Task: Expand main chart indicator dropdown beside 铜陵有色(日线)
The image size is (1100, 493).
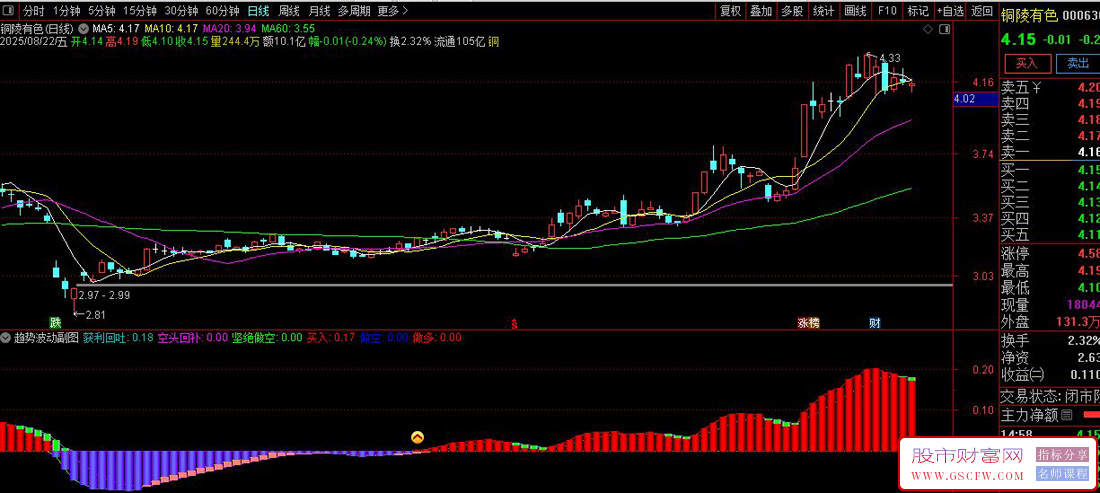Action: (84, 29)
